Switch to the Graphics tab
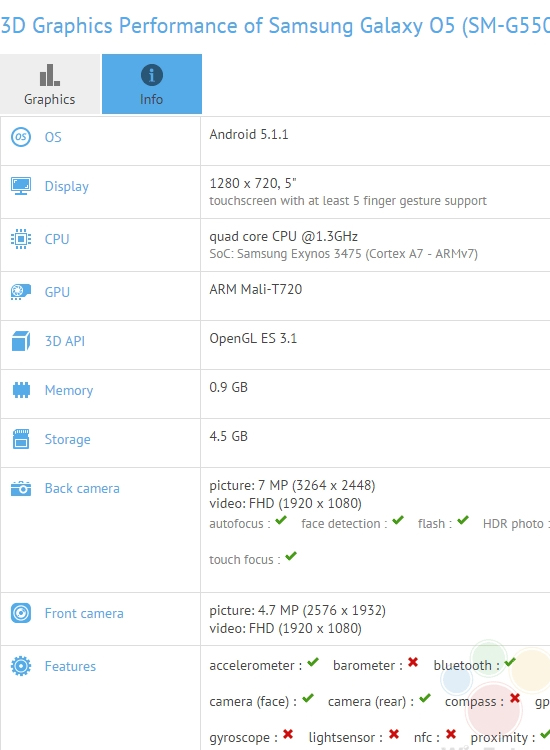 click(50, 84)
